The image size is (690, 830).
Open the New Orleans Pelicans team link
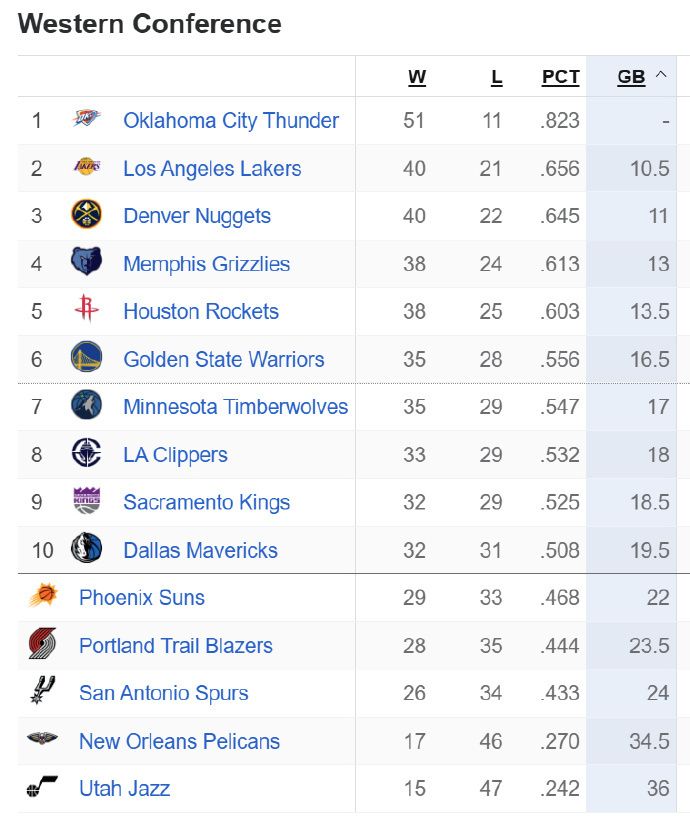[179, 741]
